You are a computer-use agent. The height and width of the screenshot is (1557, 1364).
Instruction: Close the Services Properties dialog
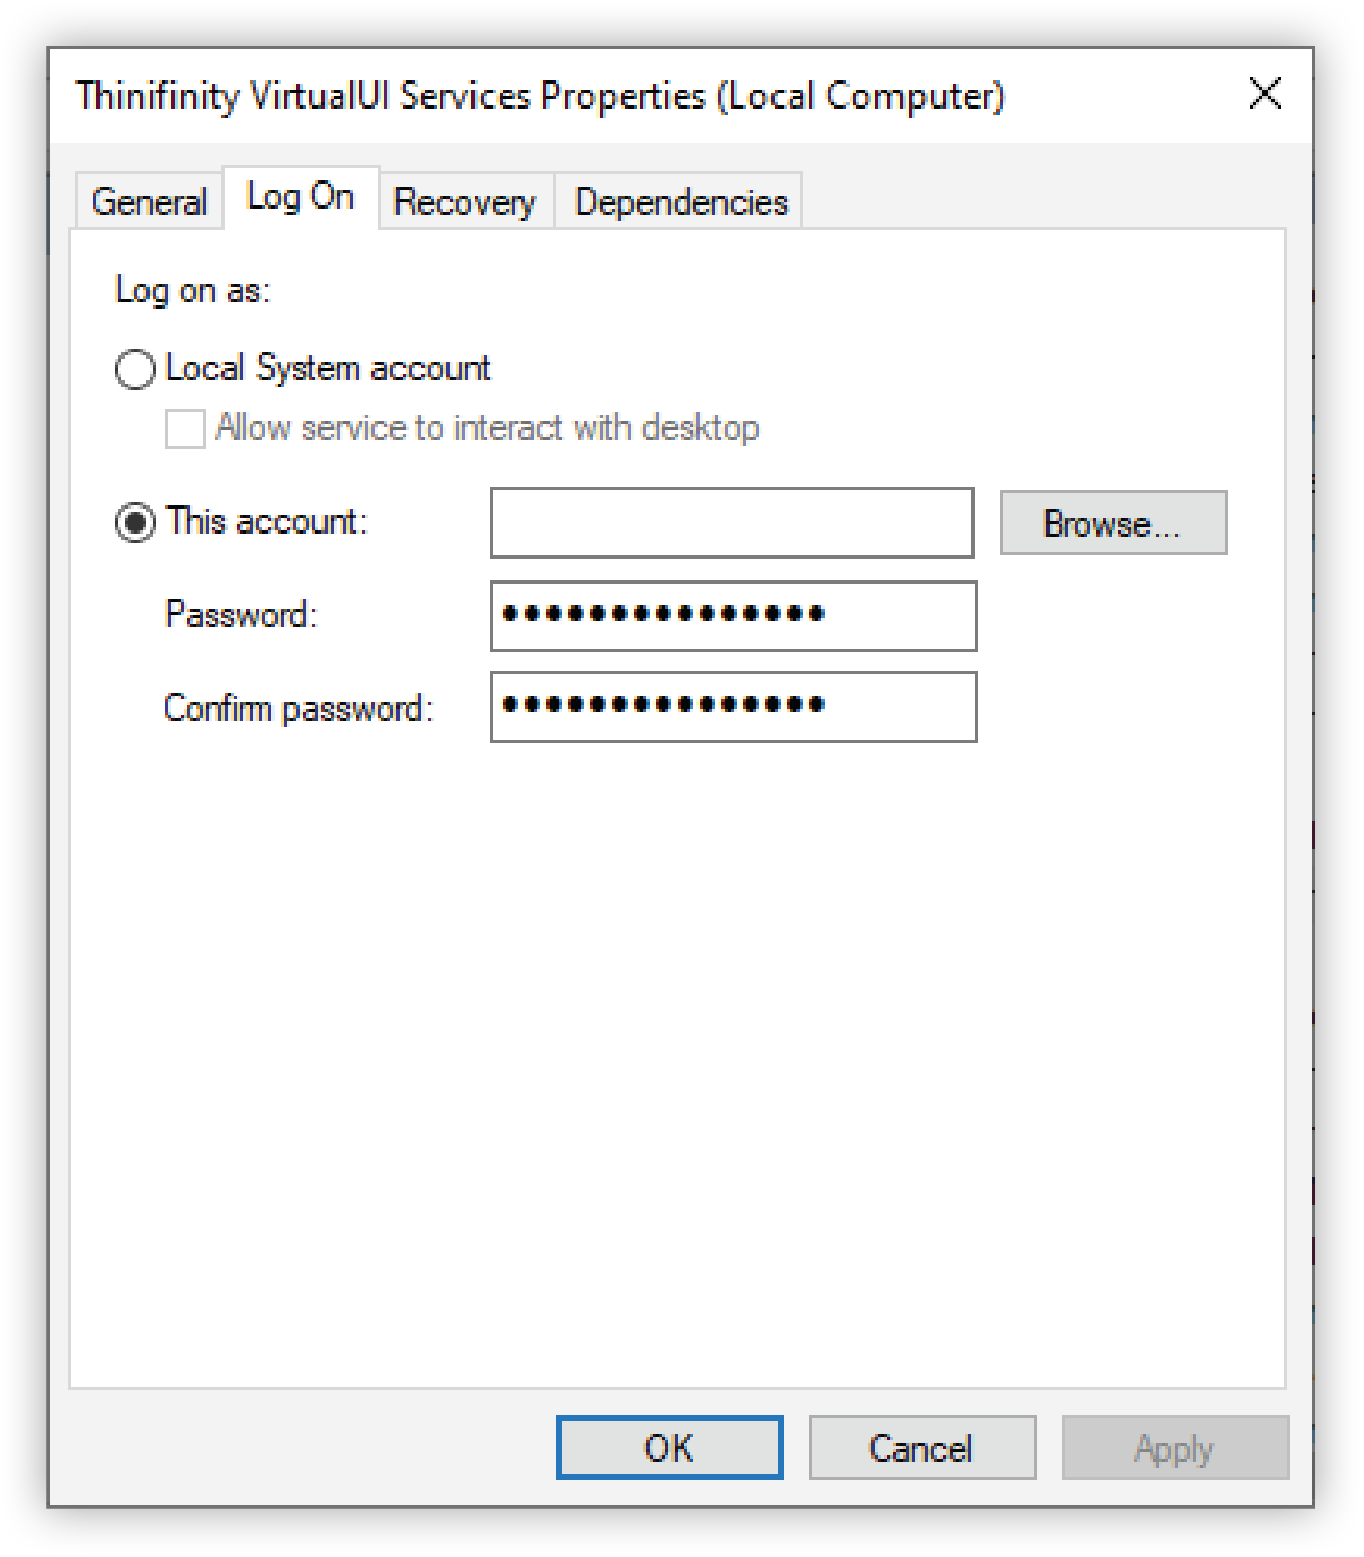tap(1265, 94)
